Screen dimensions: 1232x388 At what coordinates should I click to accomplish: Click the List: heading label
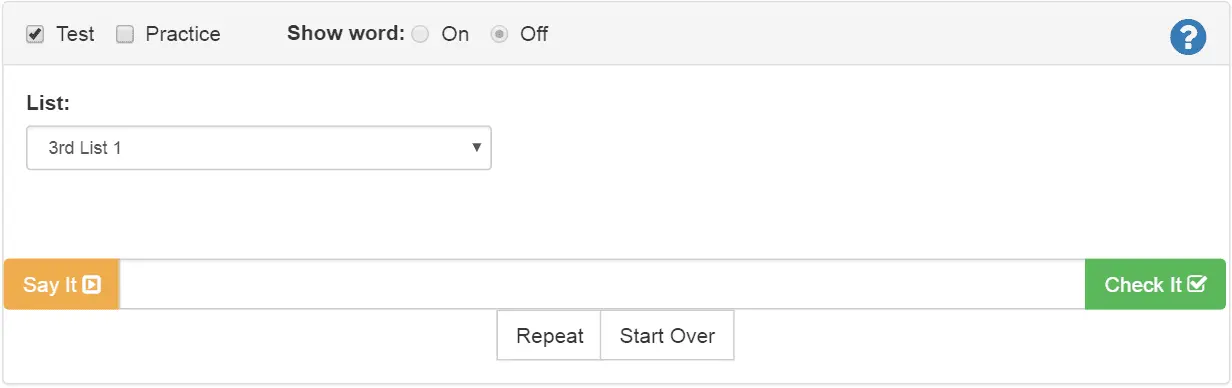48,103
